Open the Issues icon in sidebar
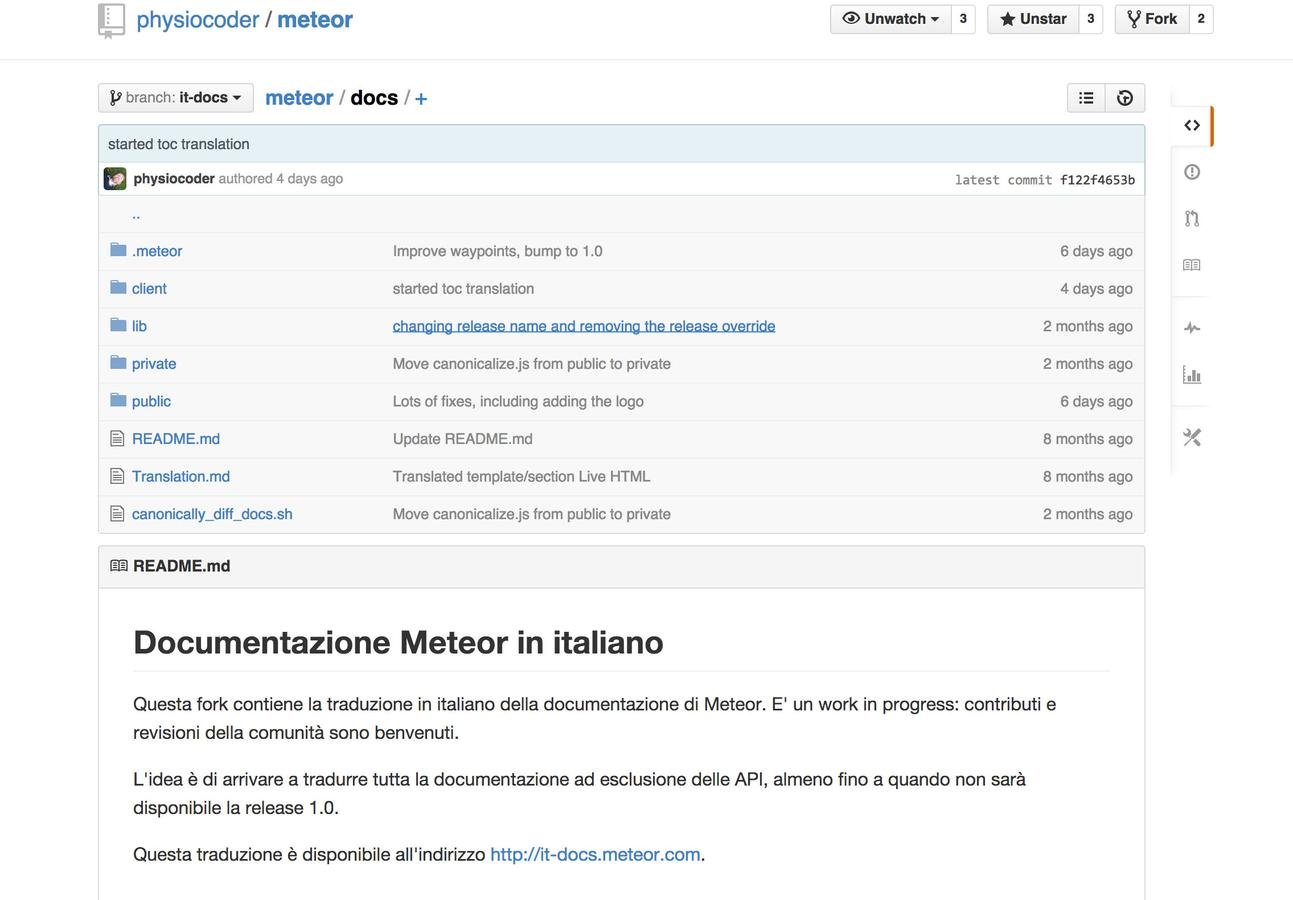Viewport: 1293px width, 900px height. pyautogui.click(x=1192, y=172)
